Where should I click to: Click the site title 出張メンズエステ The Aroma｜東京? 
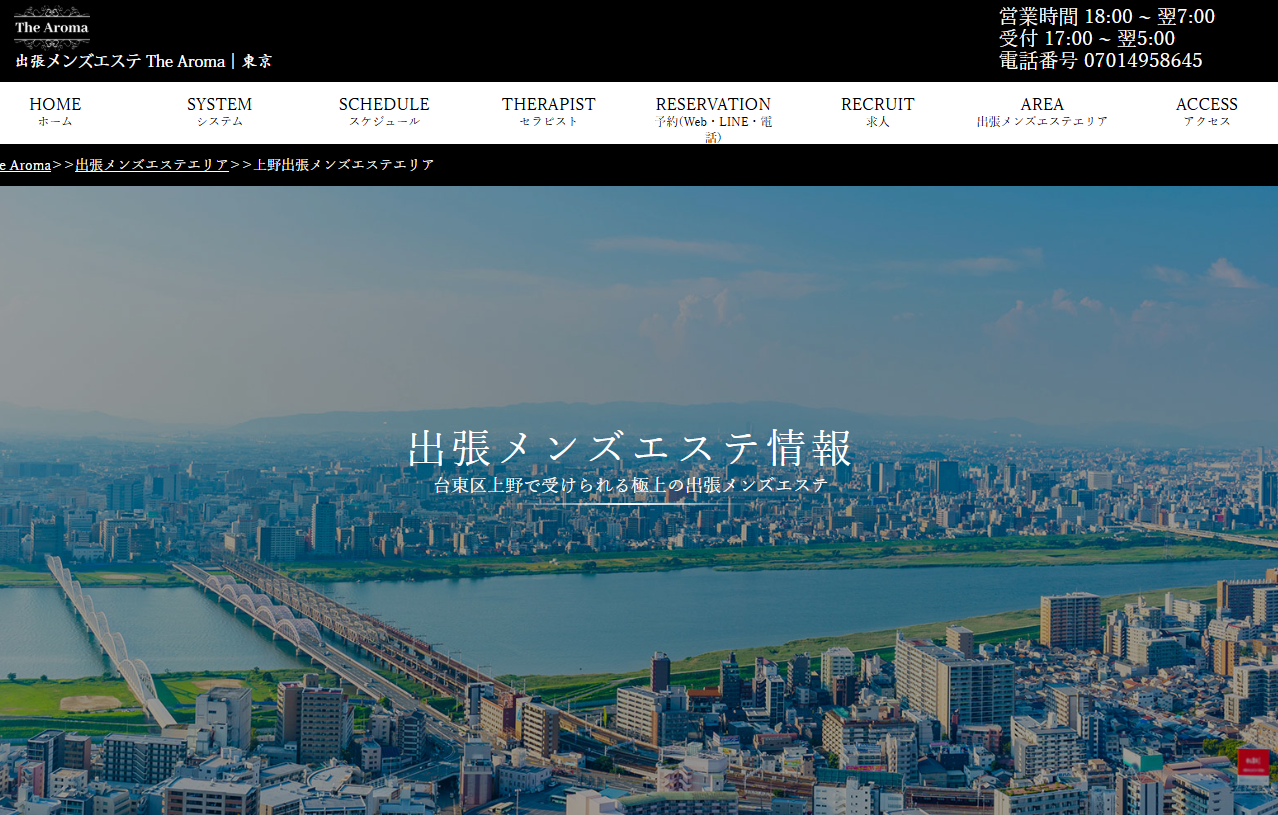pos(143,61)
